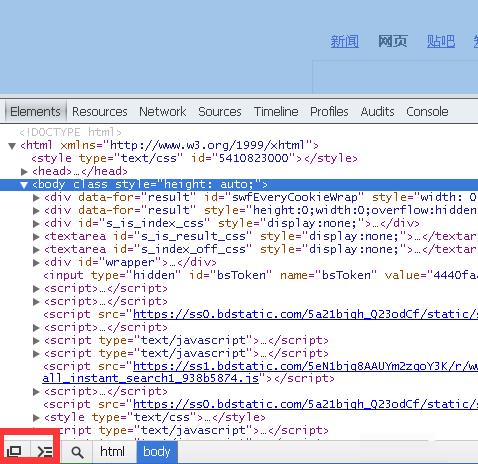Screen dimensions: 478x464
Task: Expand the swfEveryCookieWrap div arrow
Action: (x=36, y=198)
